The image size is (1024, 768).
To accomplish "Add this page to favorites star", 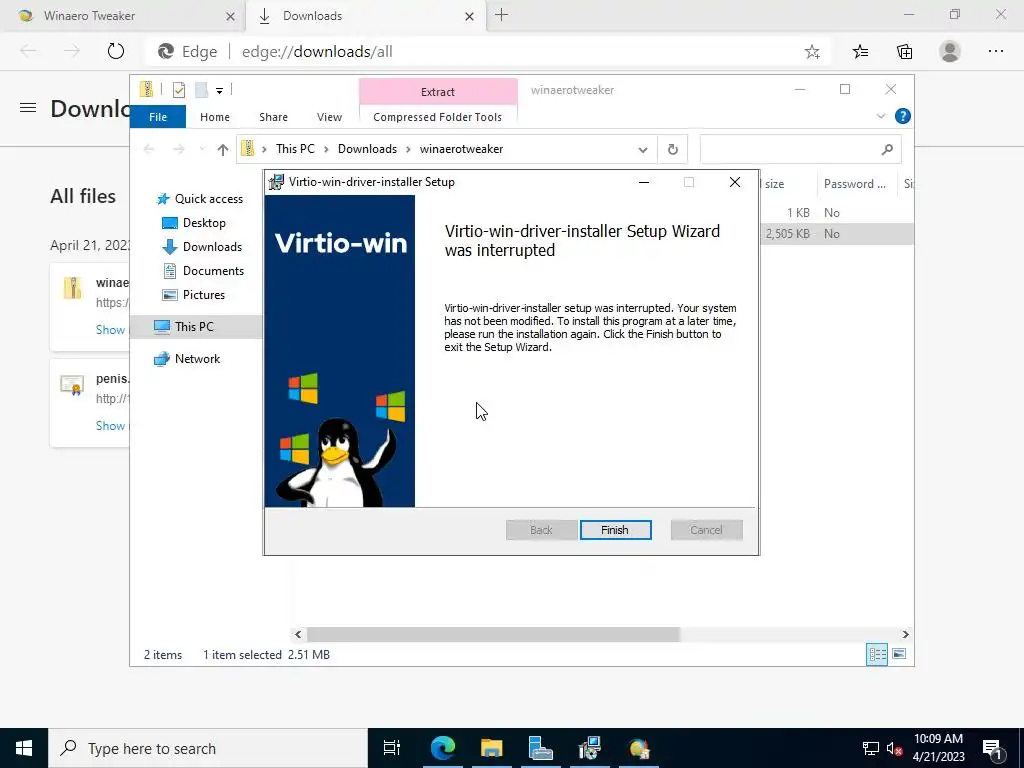I will 812,52.
